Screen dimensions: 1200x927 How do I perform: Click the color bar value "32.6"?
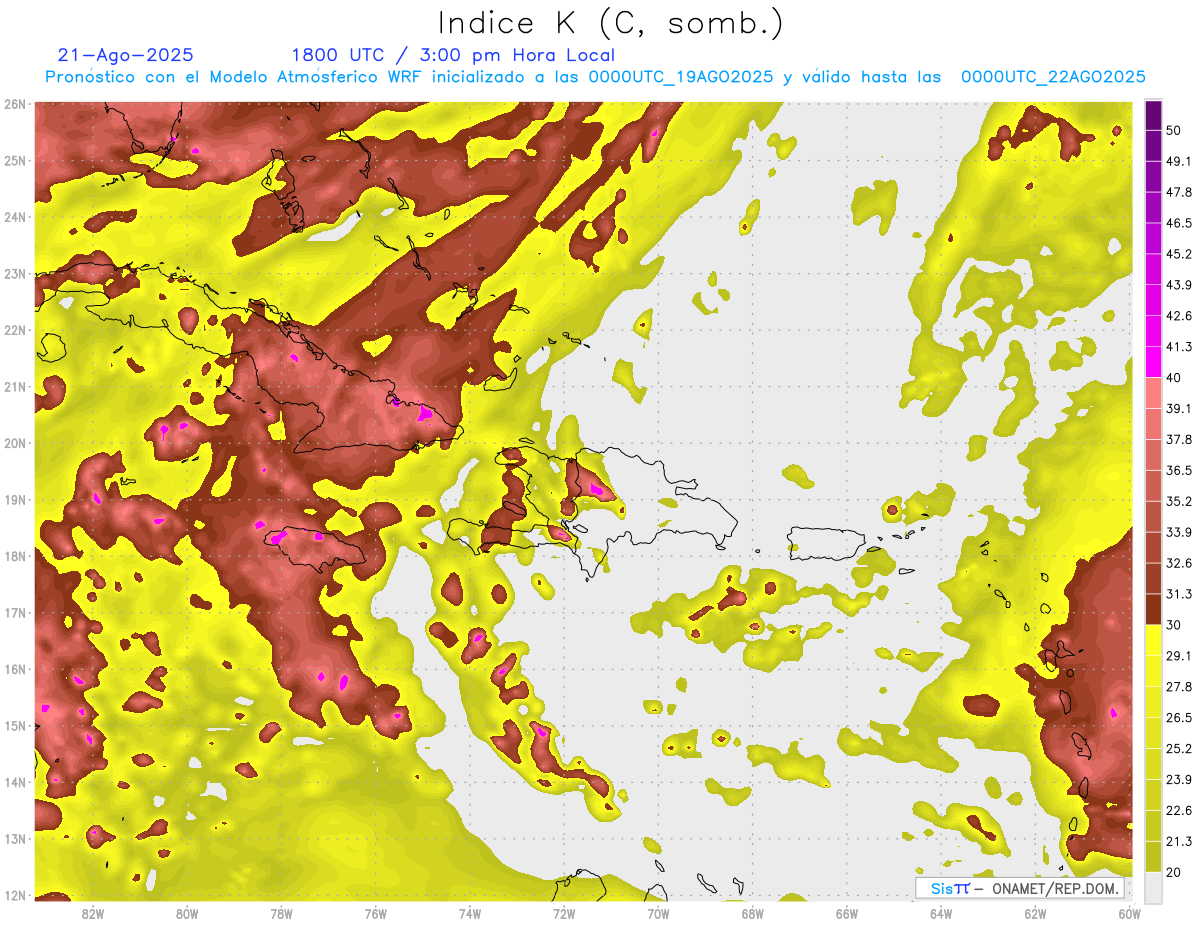pos(1179,564)
